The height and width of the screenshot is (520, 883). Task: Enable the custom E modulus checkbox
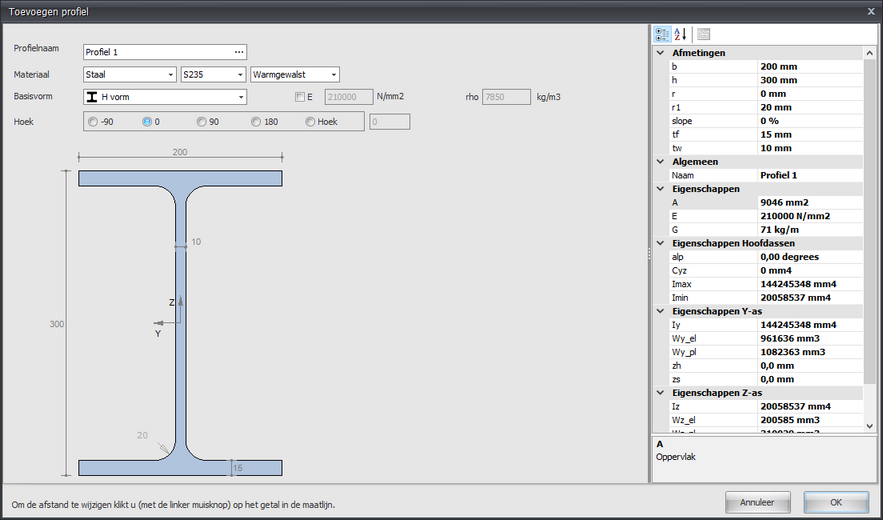click(300, 97)
